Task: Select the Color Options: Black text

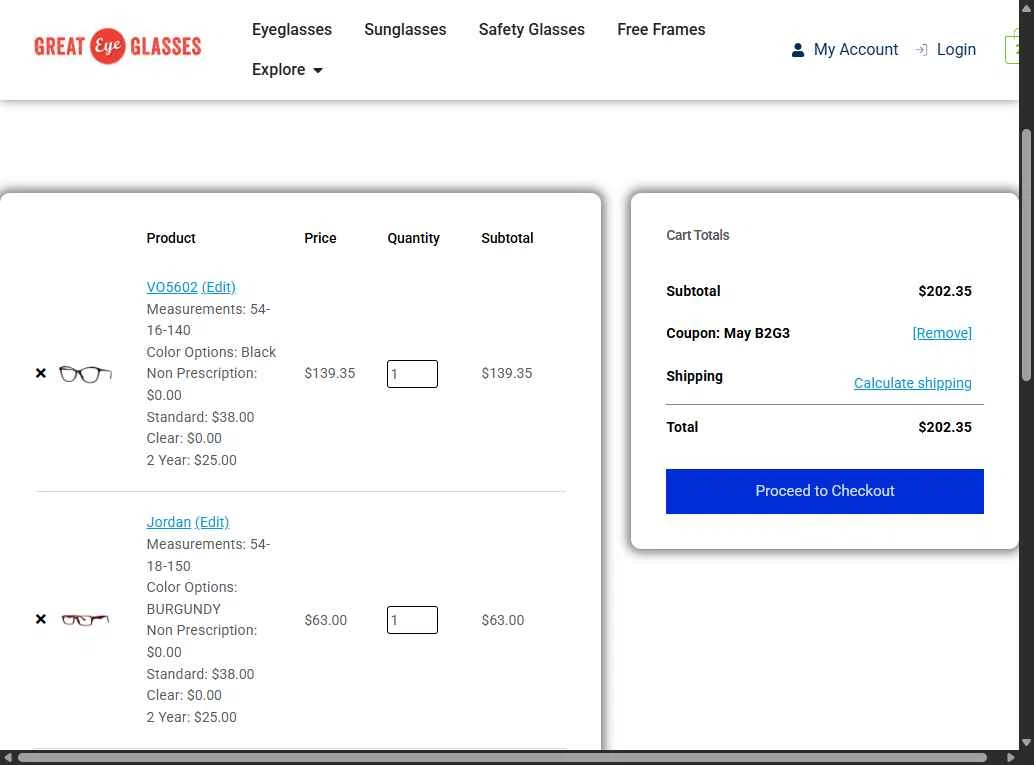Action: 211,352
